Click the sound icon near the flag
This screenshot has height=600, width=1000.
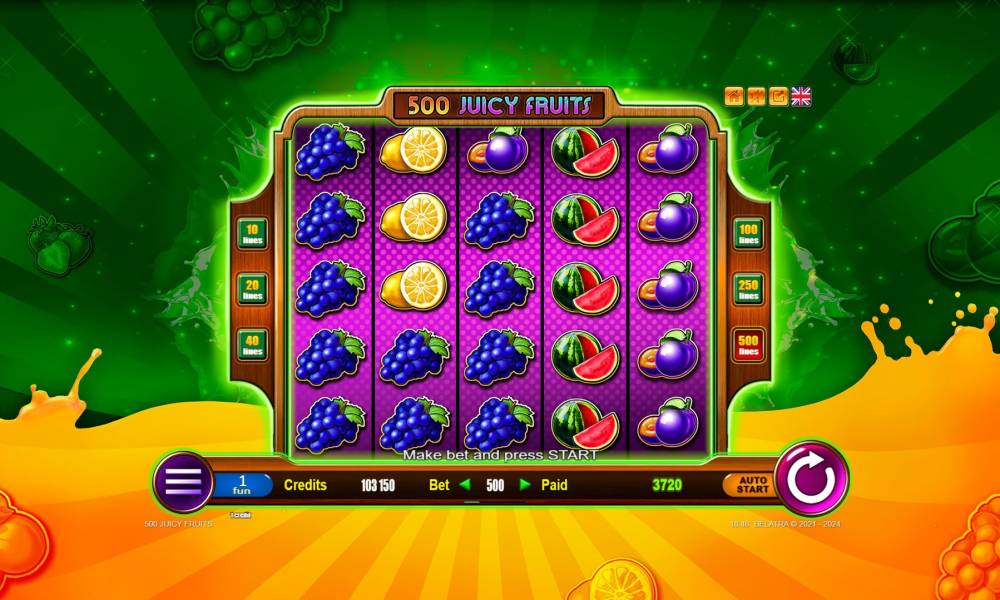click(756, 96)
